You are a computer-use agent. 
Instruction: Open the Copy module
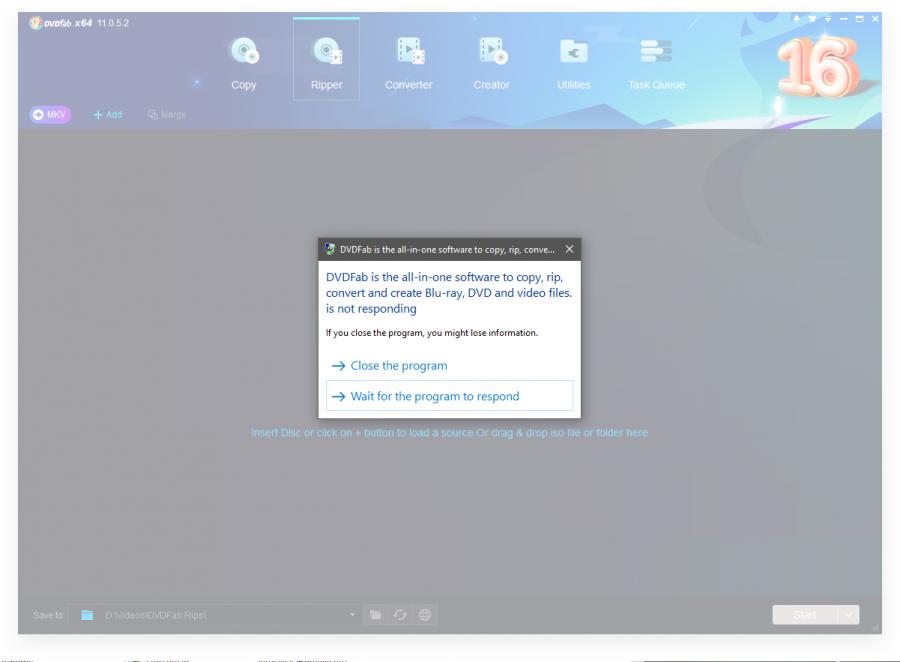point(244,63)
